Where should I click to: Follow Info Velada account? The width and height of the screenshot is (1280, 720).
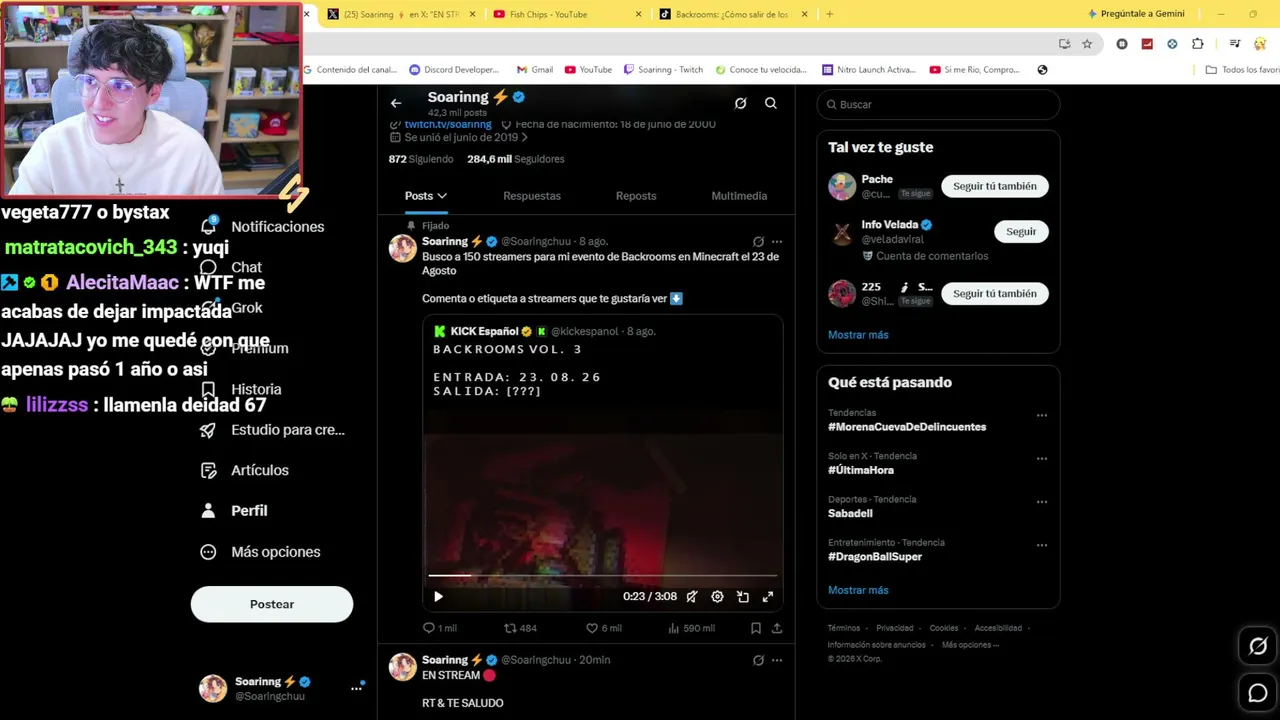coord(1021,231)
